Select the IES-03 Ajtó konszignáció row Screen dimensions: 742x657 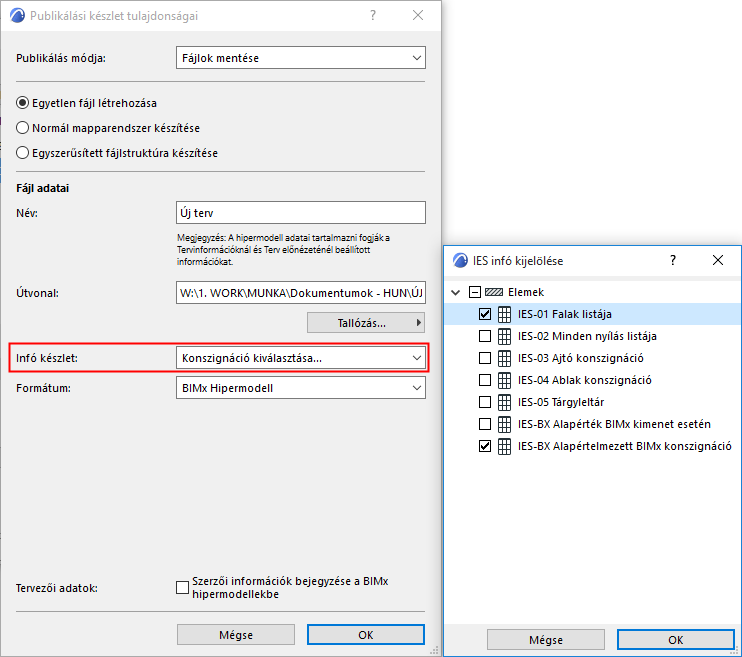point(592,358)
